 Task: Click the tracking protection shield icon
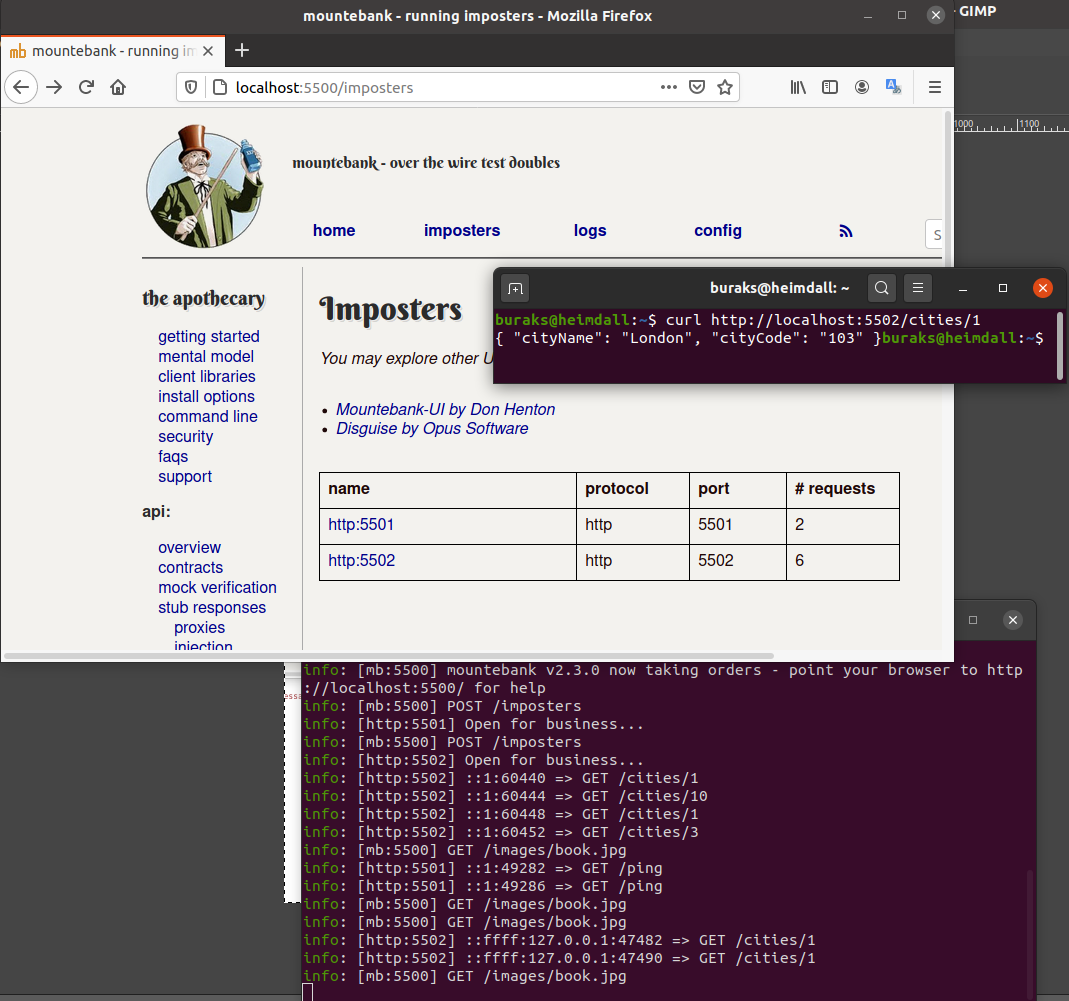click(190, 87)
